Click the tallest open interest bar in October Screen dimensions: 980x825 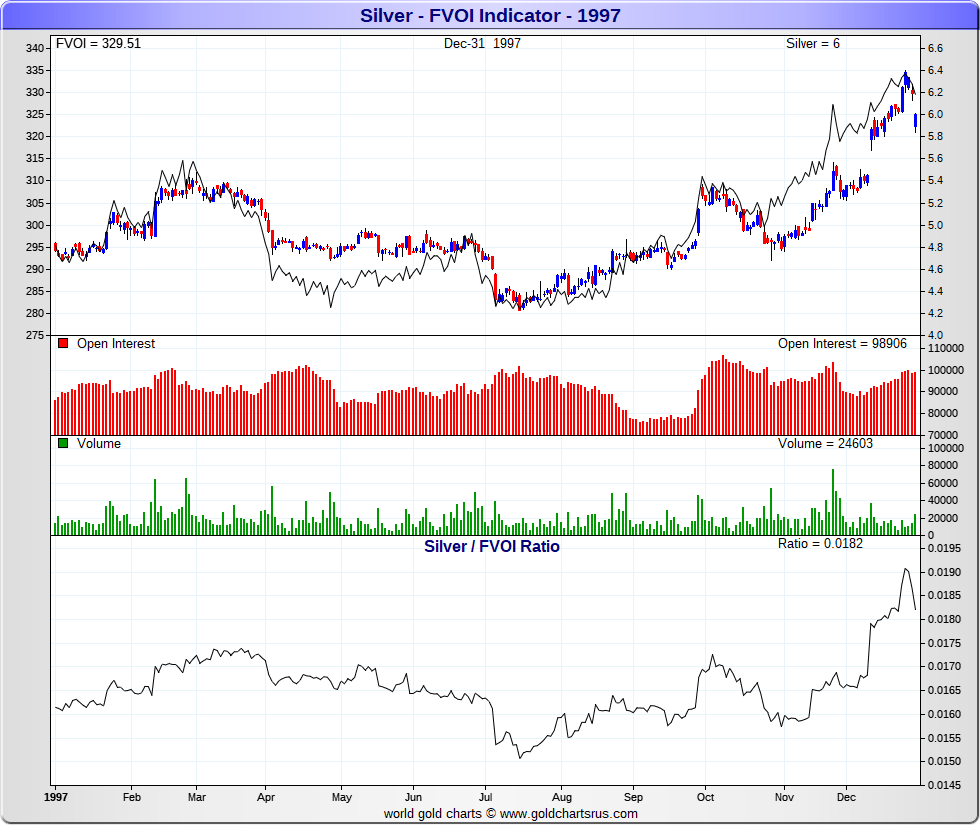point(723,395)
